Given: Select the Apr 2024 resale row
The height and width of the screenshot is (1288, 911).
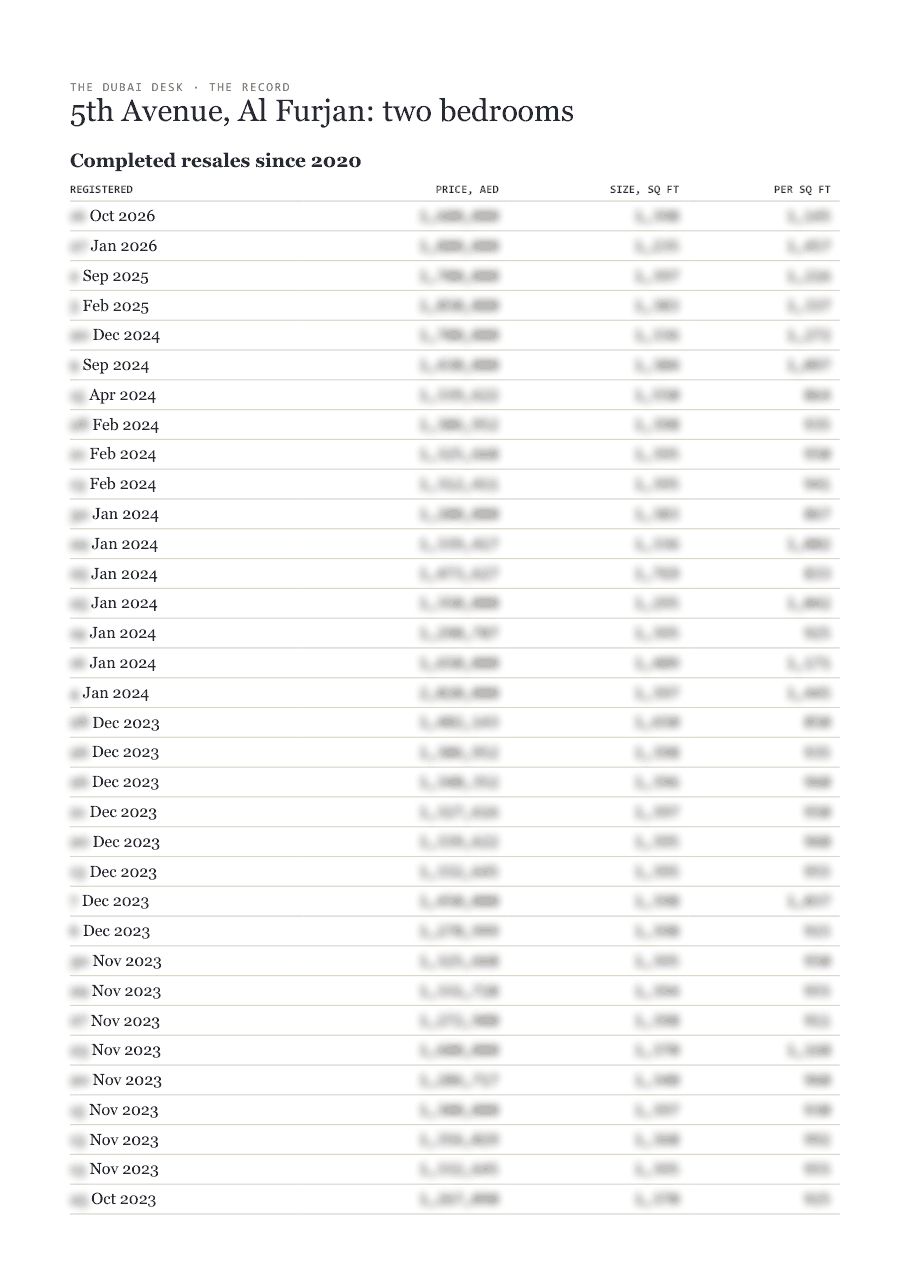Looking at the screenshot, I should (x=455, y=395).
